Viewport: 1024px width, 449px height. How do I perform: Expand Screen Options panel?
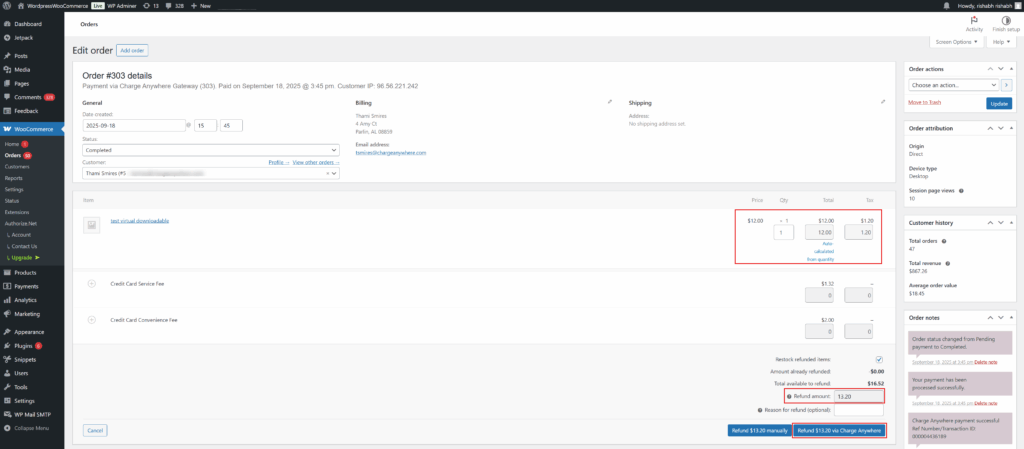coord(957,42)
